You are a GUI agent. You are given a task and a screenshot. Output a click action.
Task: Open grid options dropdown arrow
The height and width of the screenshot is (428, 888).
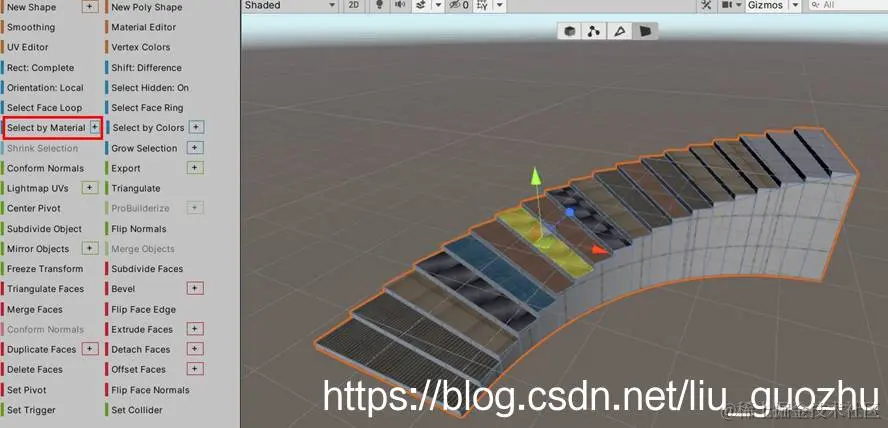point(499,5)
